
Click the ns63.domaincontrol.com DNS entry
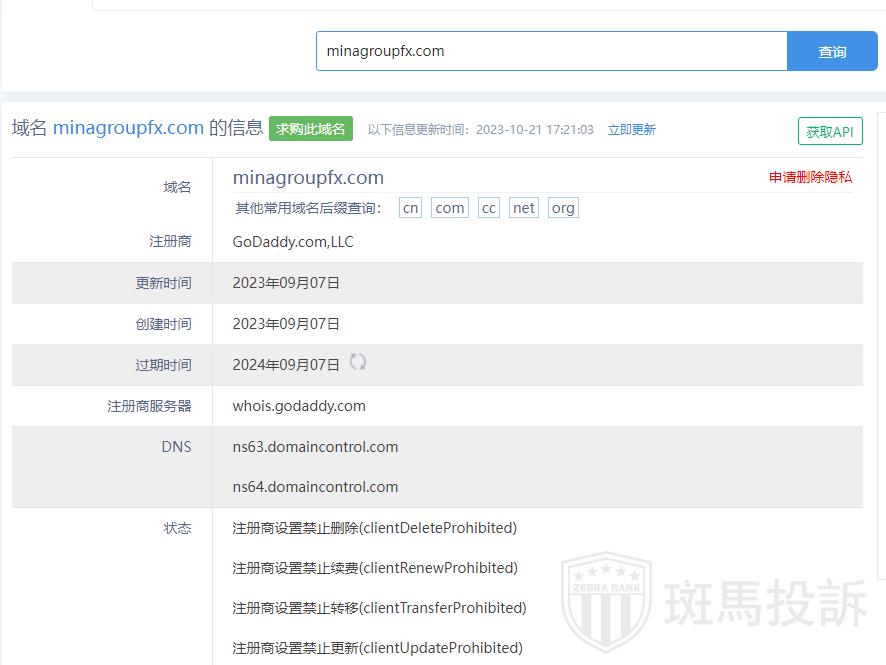click(x=315, y=447)
